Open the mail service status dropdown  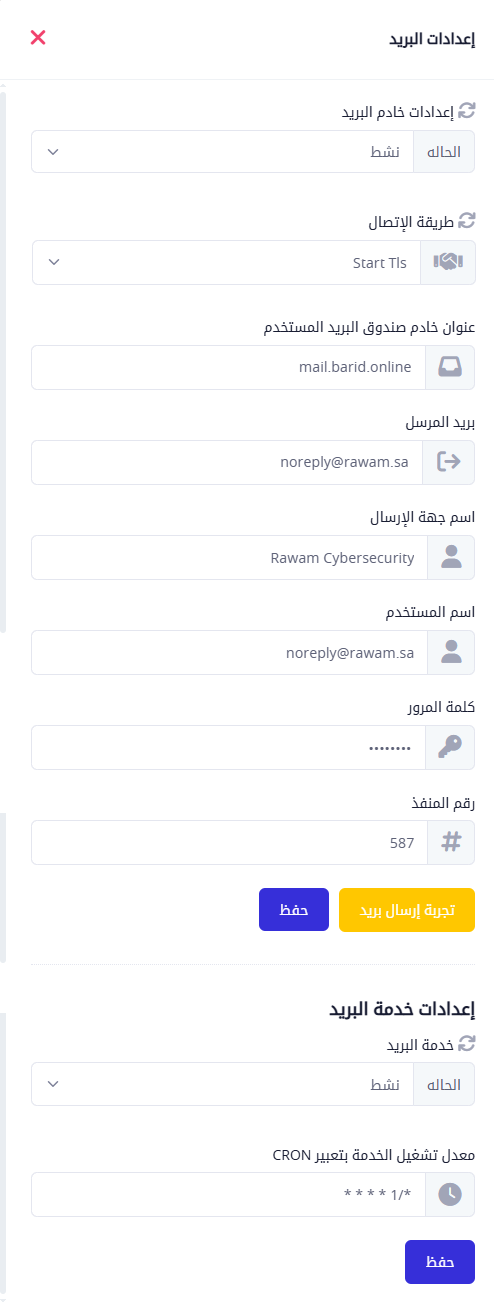[x=223, y=1084]
